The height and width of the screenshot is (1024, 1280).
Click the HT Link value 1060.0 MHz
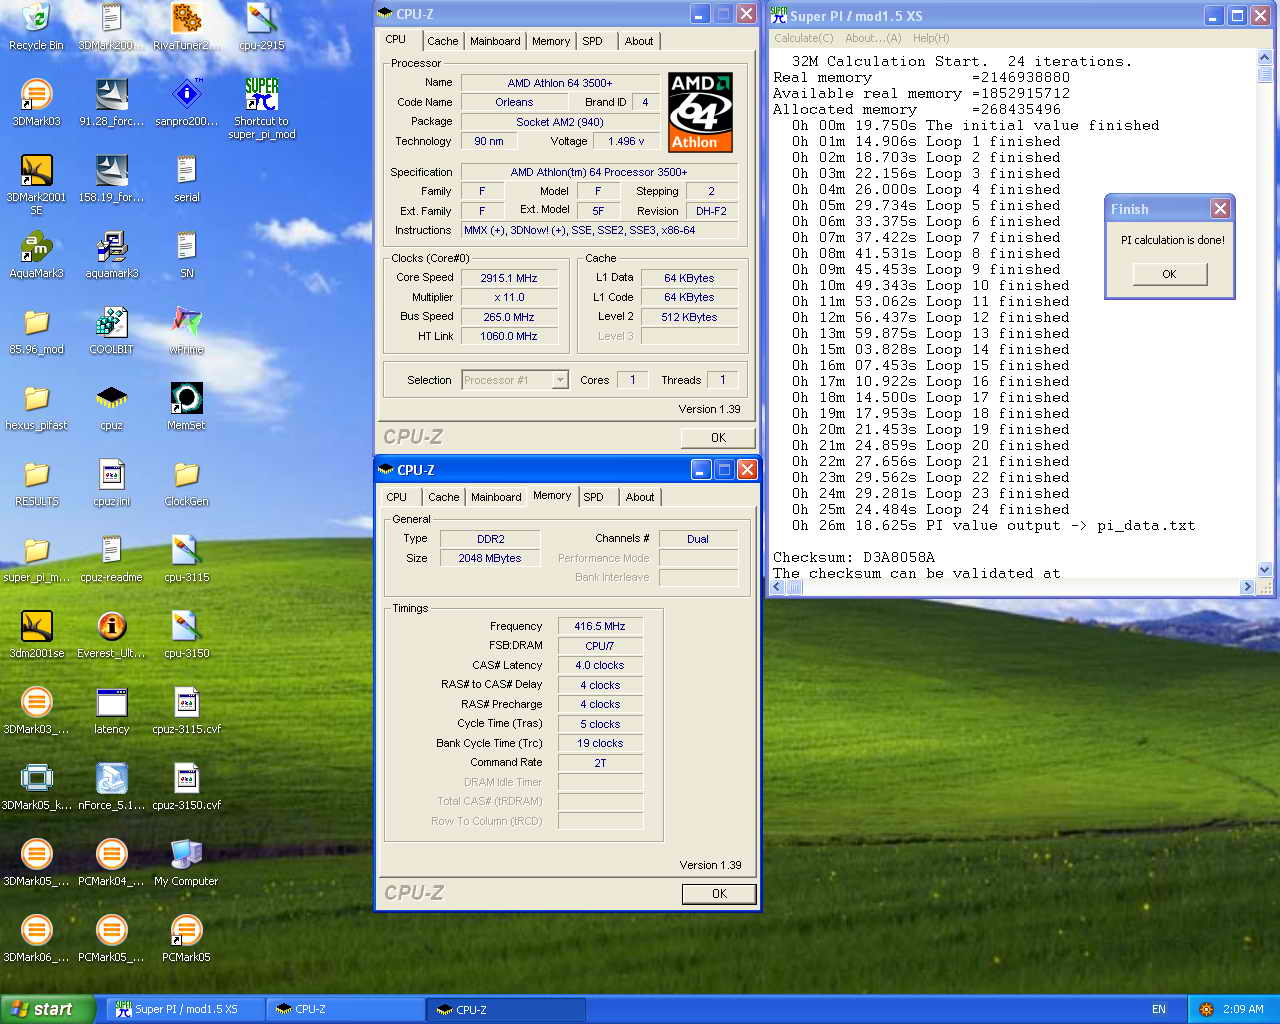(x=509, y=336)
